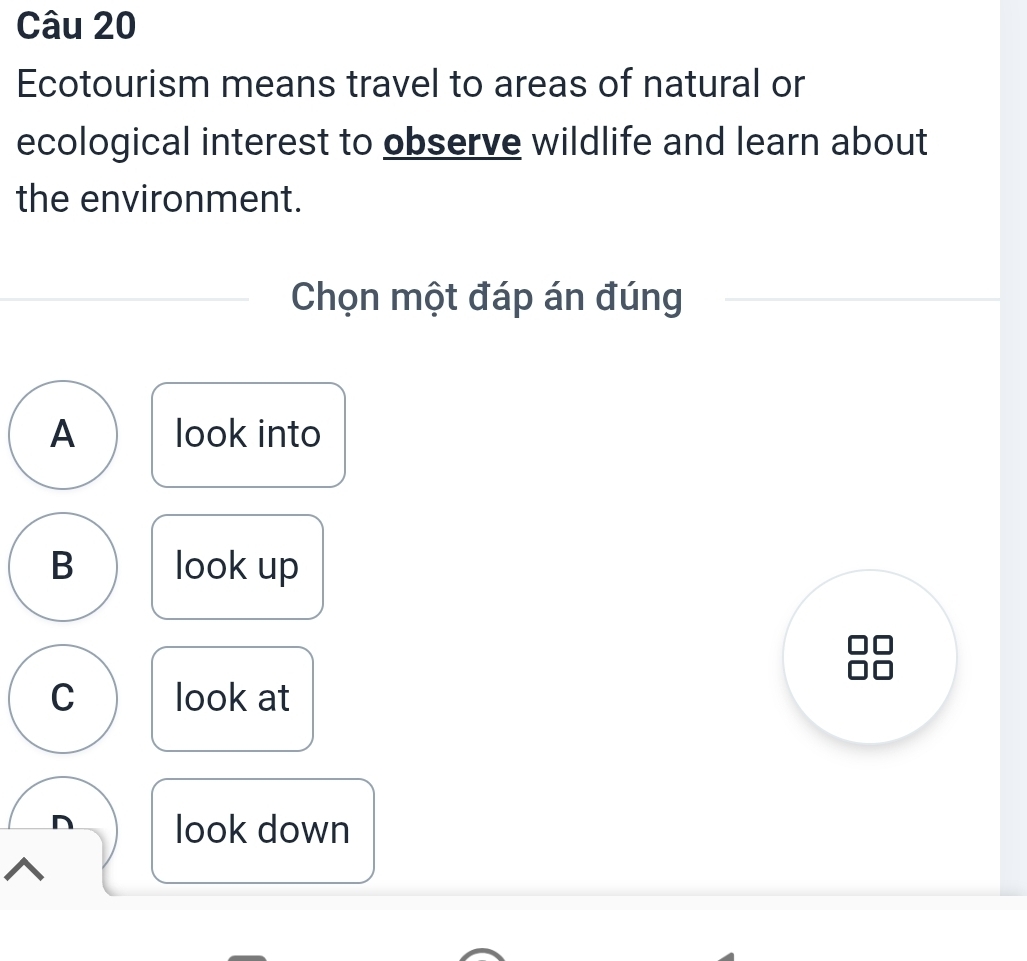Pick the "look into" answer box
Image resolution: width=1027 pixels, height=961 pixels.
(248, 435)
